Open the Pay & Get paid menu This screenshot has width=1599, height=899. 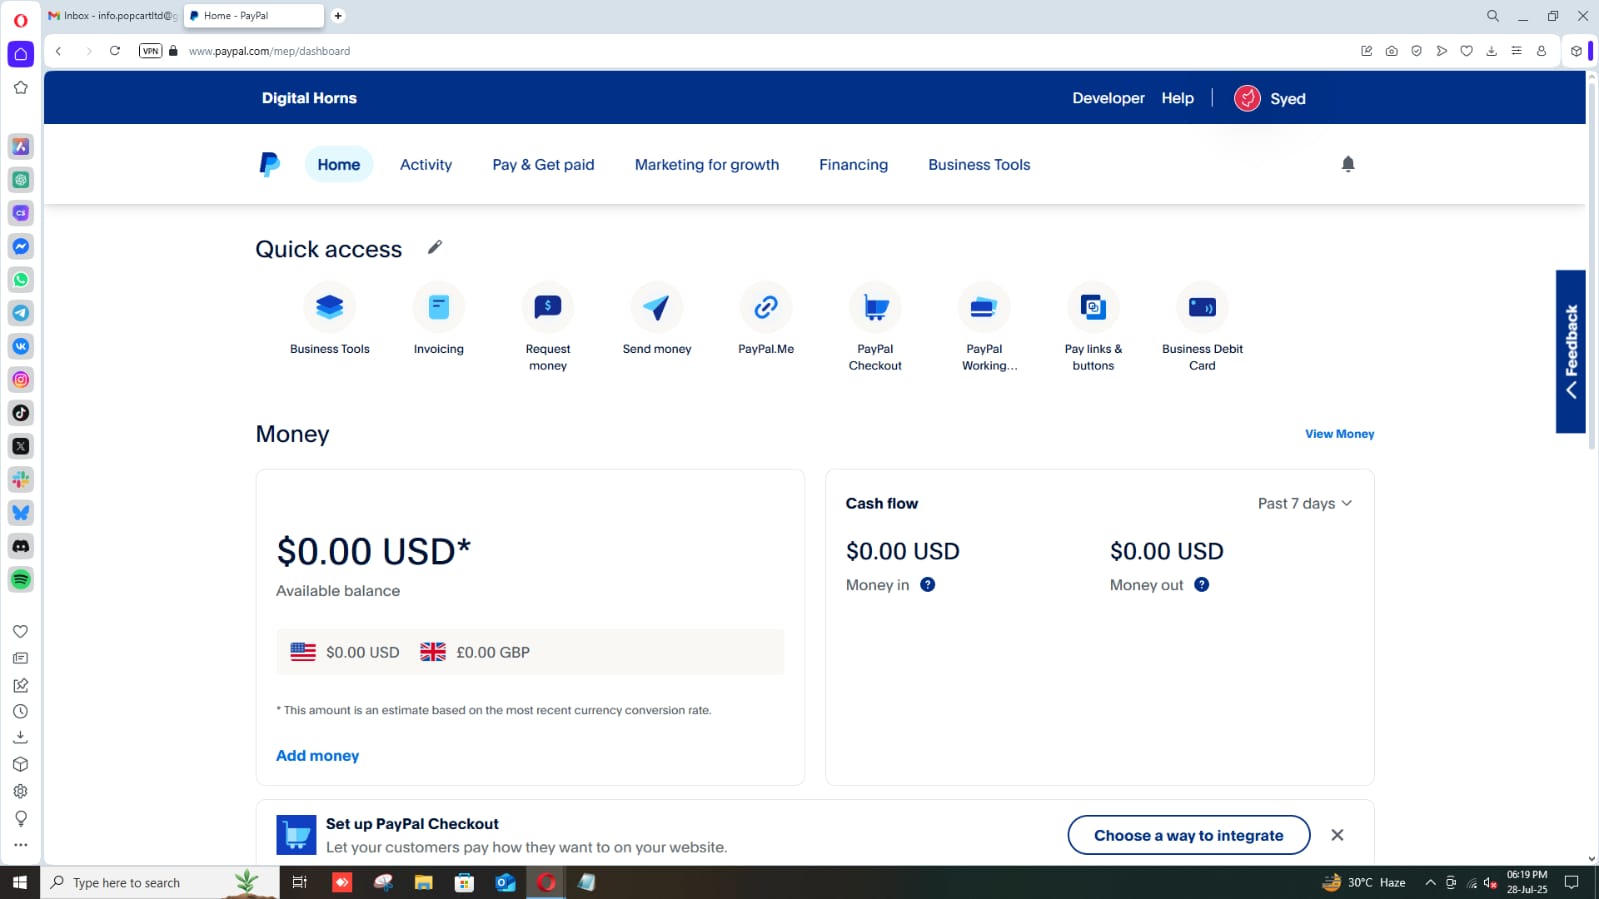coord(543,165)
